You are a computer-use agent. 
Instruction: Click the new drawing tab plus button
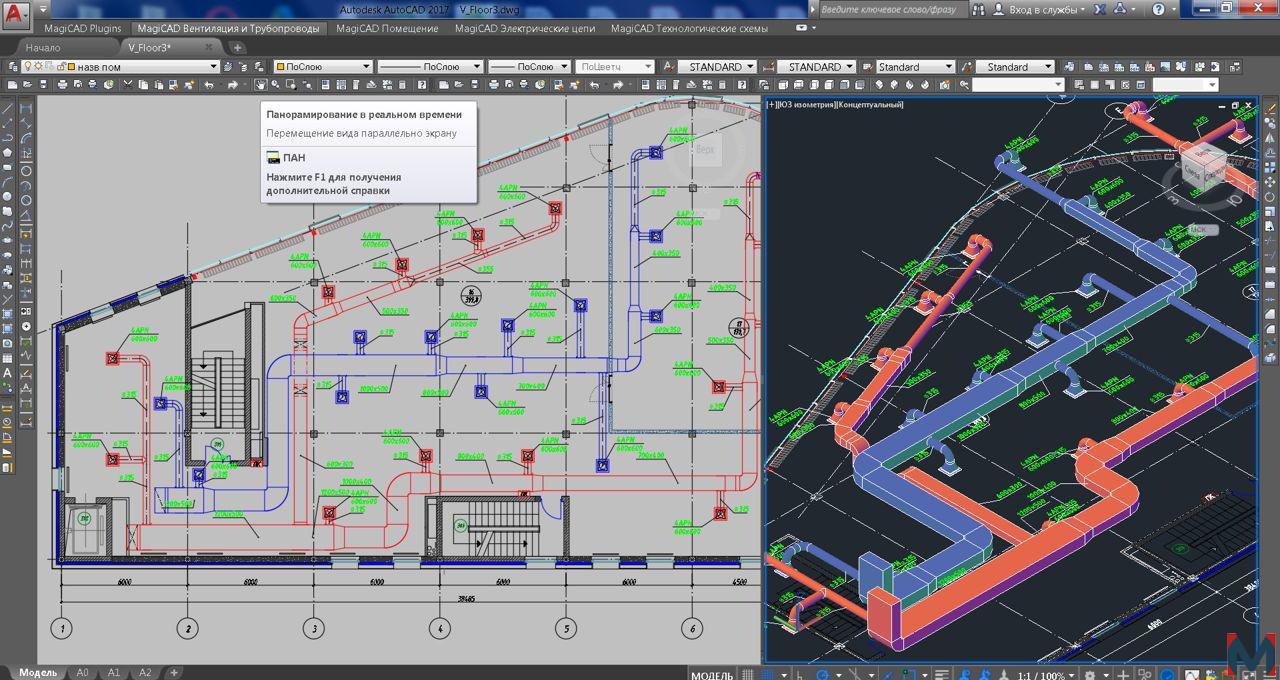coord(238,47)
